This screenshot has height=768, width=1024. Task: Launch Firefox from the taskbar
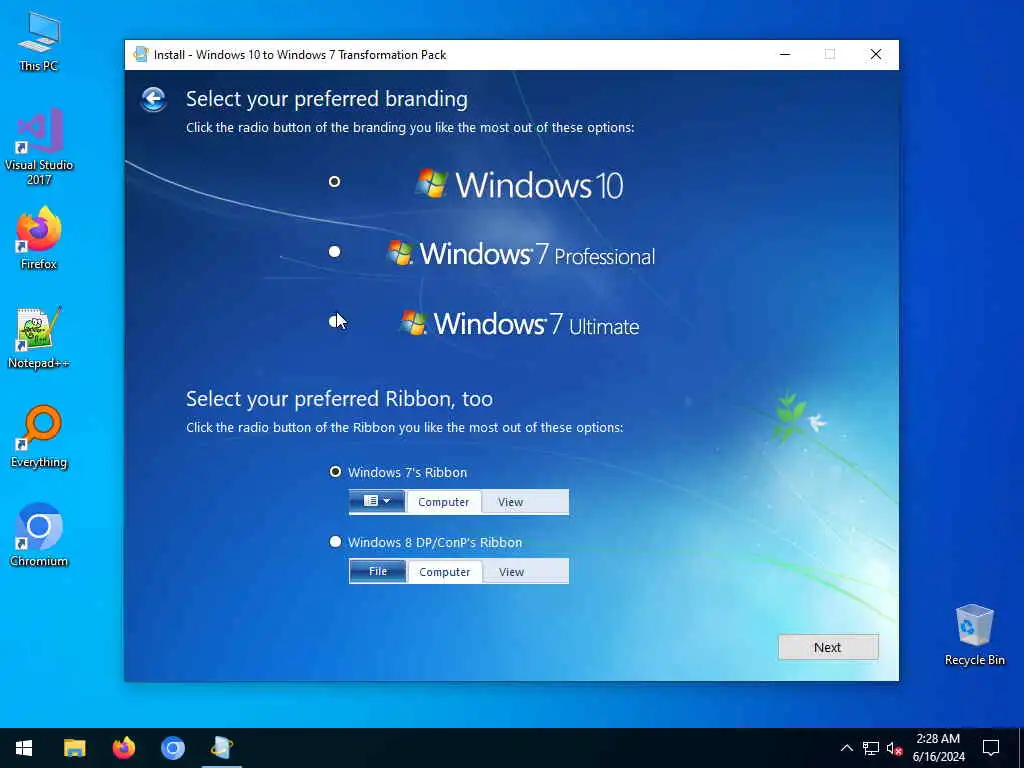[123, 748]
